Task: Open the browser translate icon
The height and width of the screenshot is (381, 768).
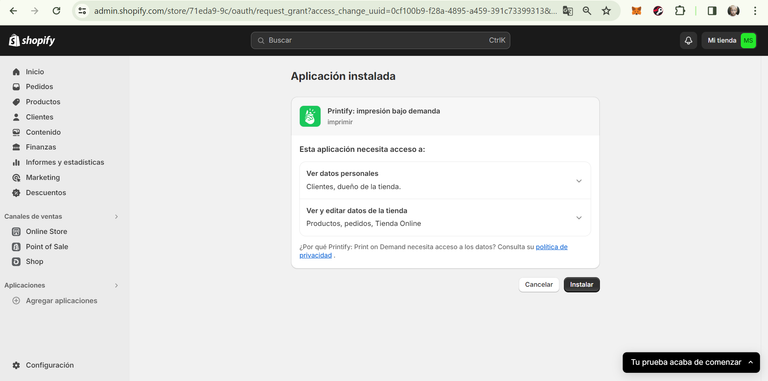Action: point(568,11)
